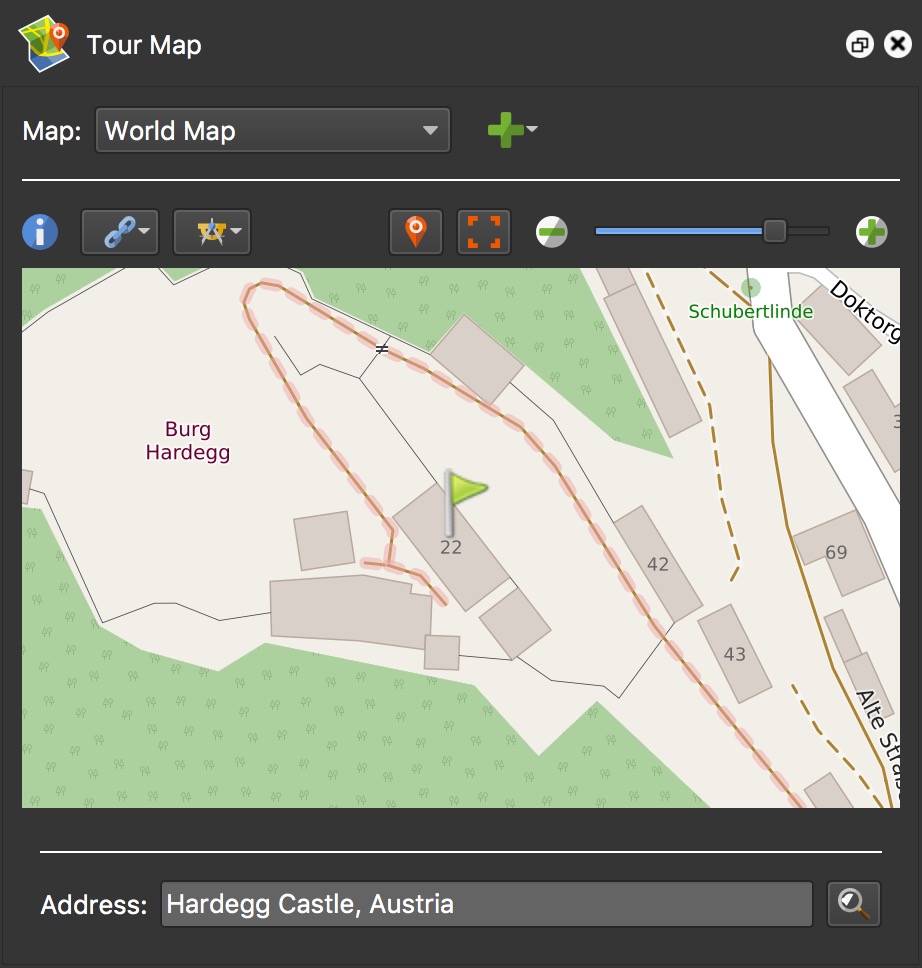Close the Tour Map panel
This screenshot has height=968, width=922.
[x=897, y=45]
